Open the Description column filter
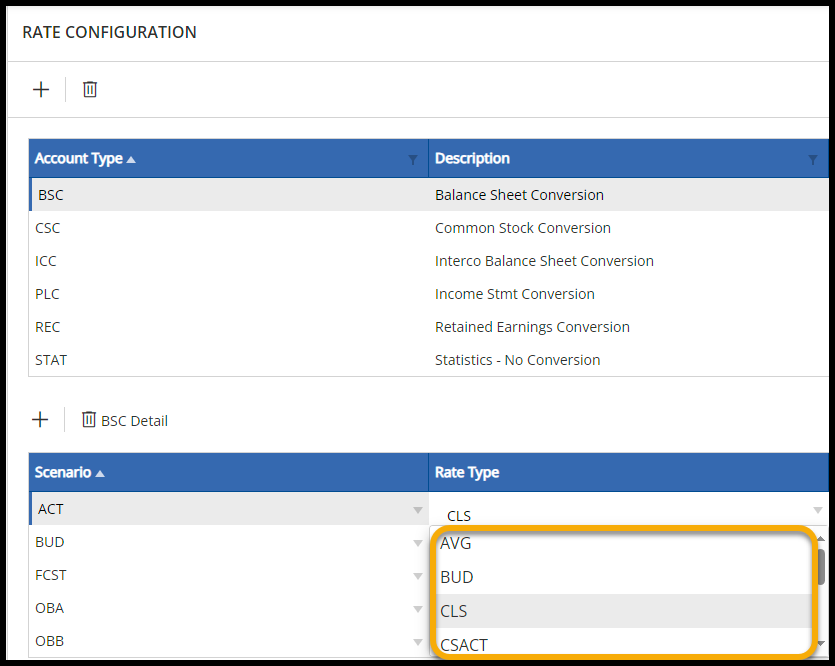The width and height of the screenshot is (835, 666). [x=812, y=160]
